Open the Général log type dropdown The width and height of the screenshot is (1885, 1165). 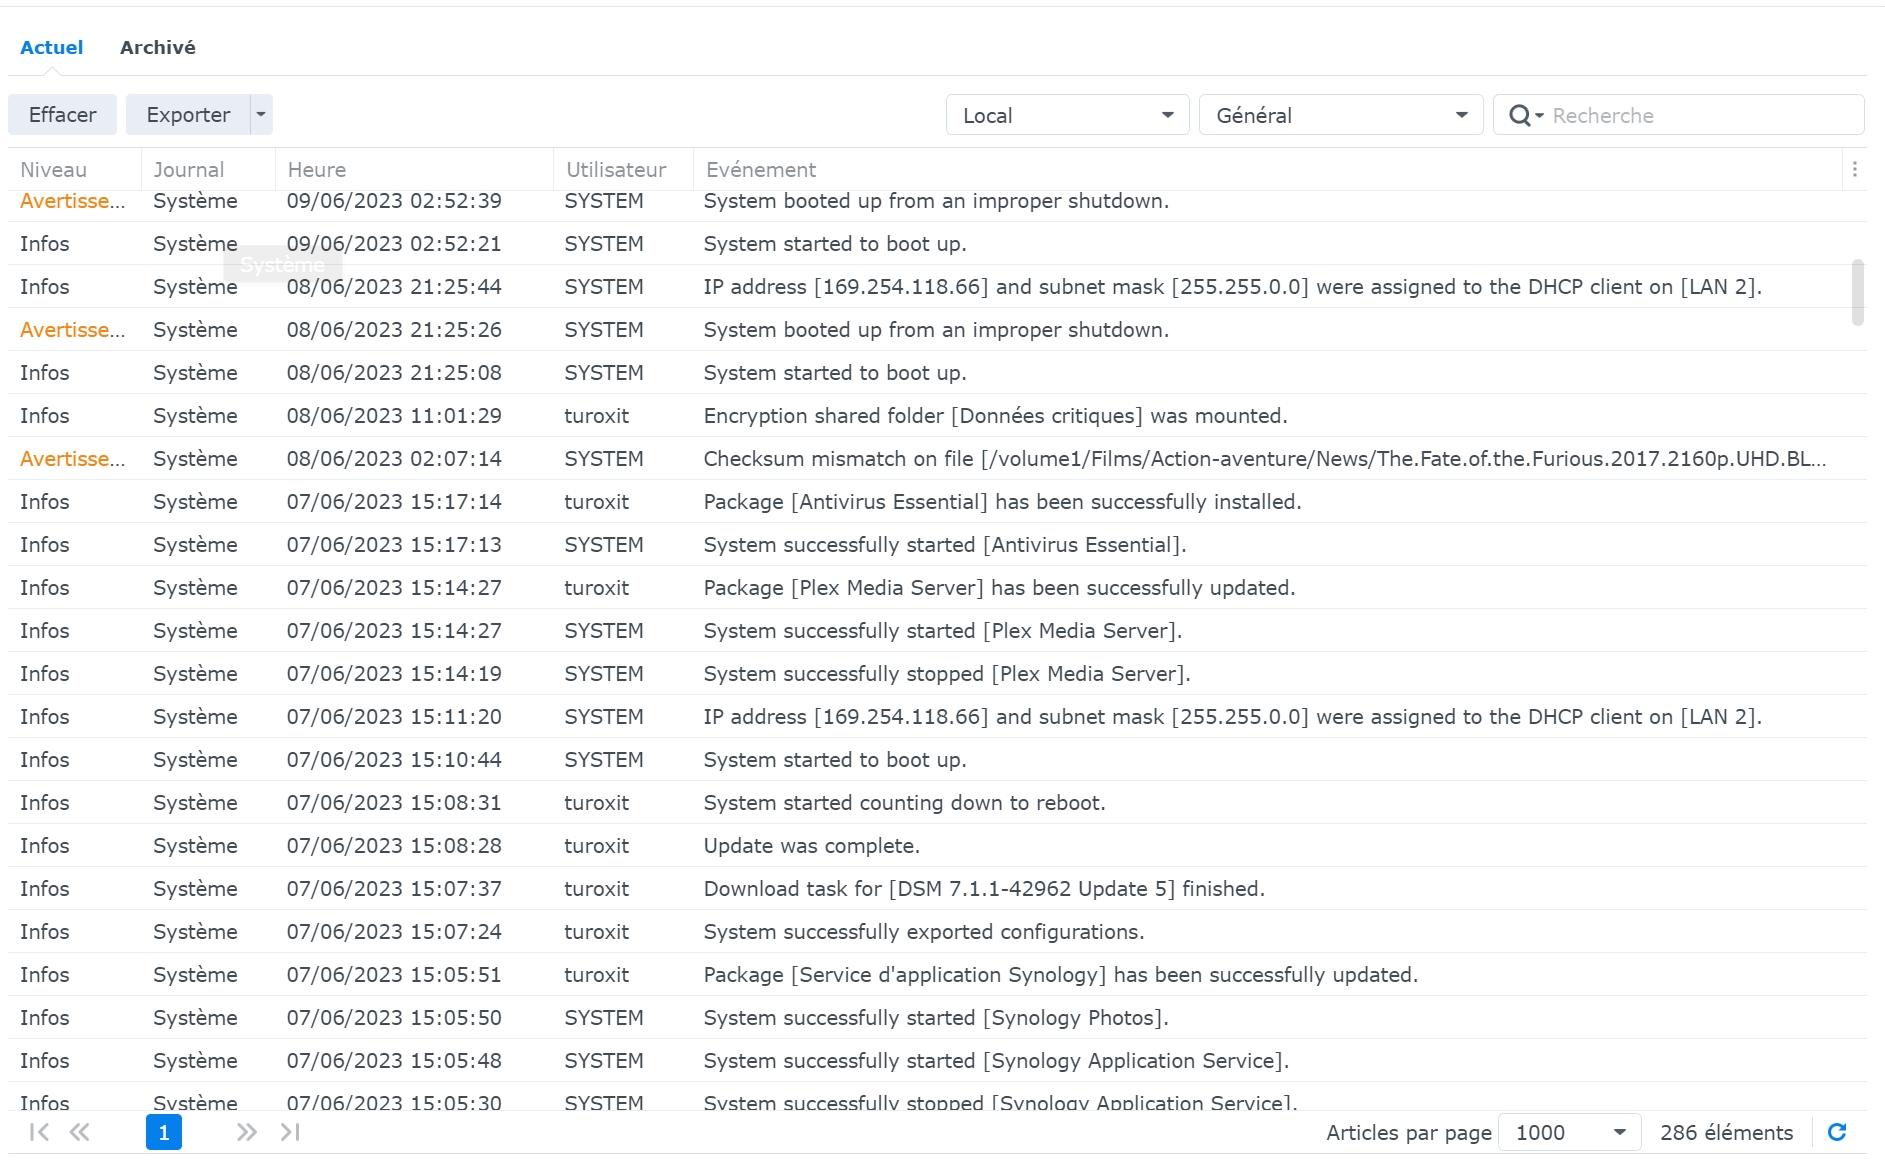[x=1340, y=116]
